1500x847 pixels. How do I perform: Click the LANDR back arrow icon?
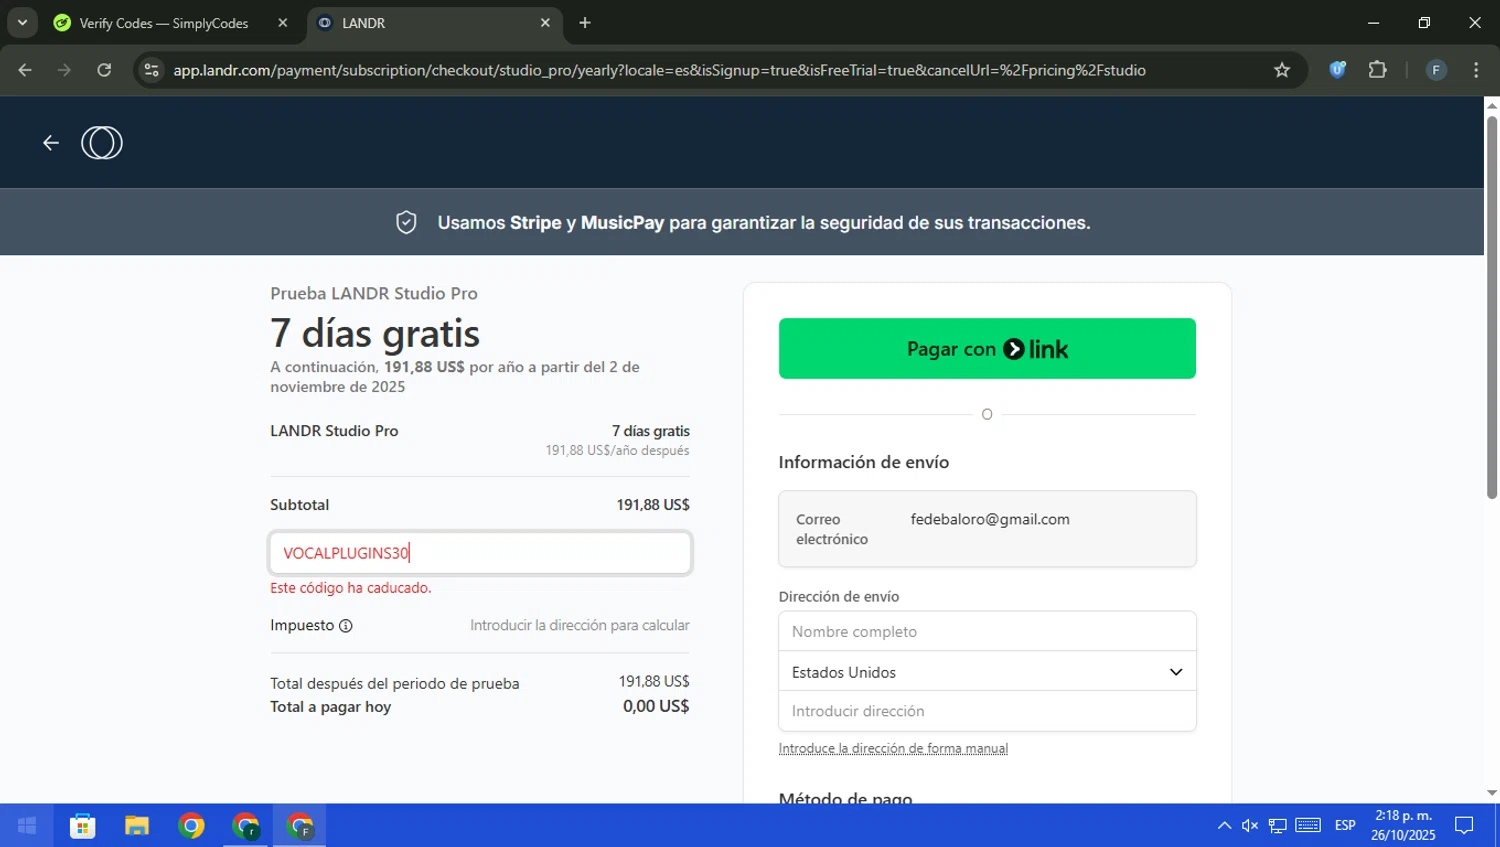point(50,143)
